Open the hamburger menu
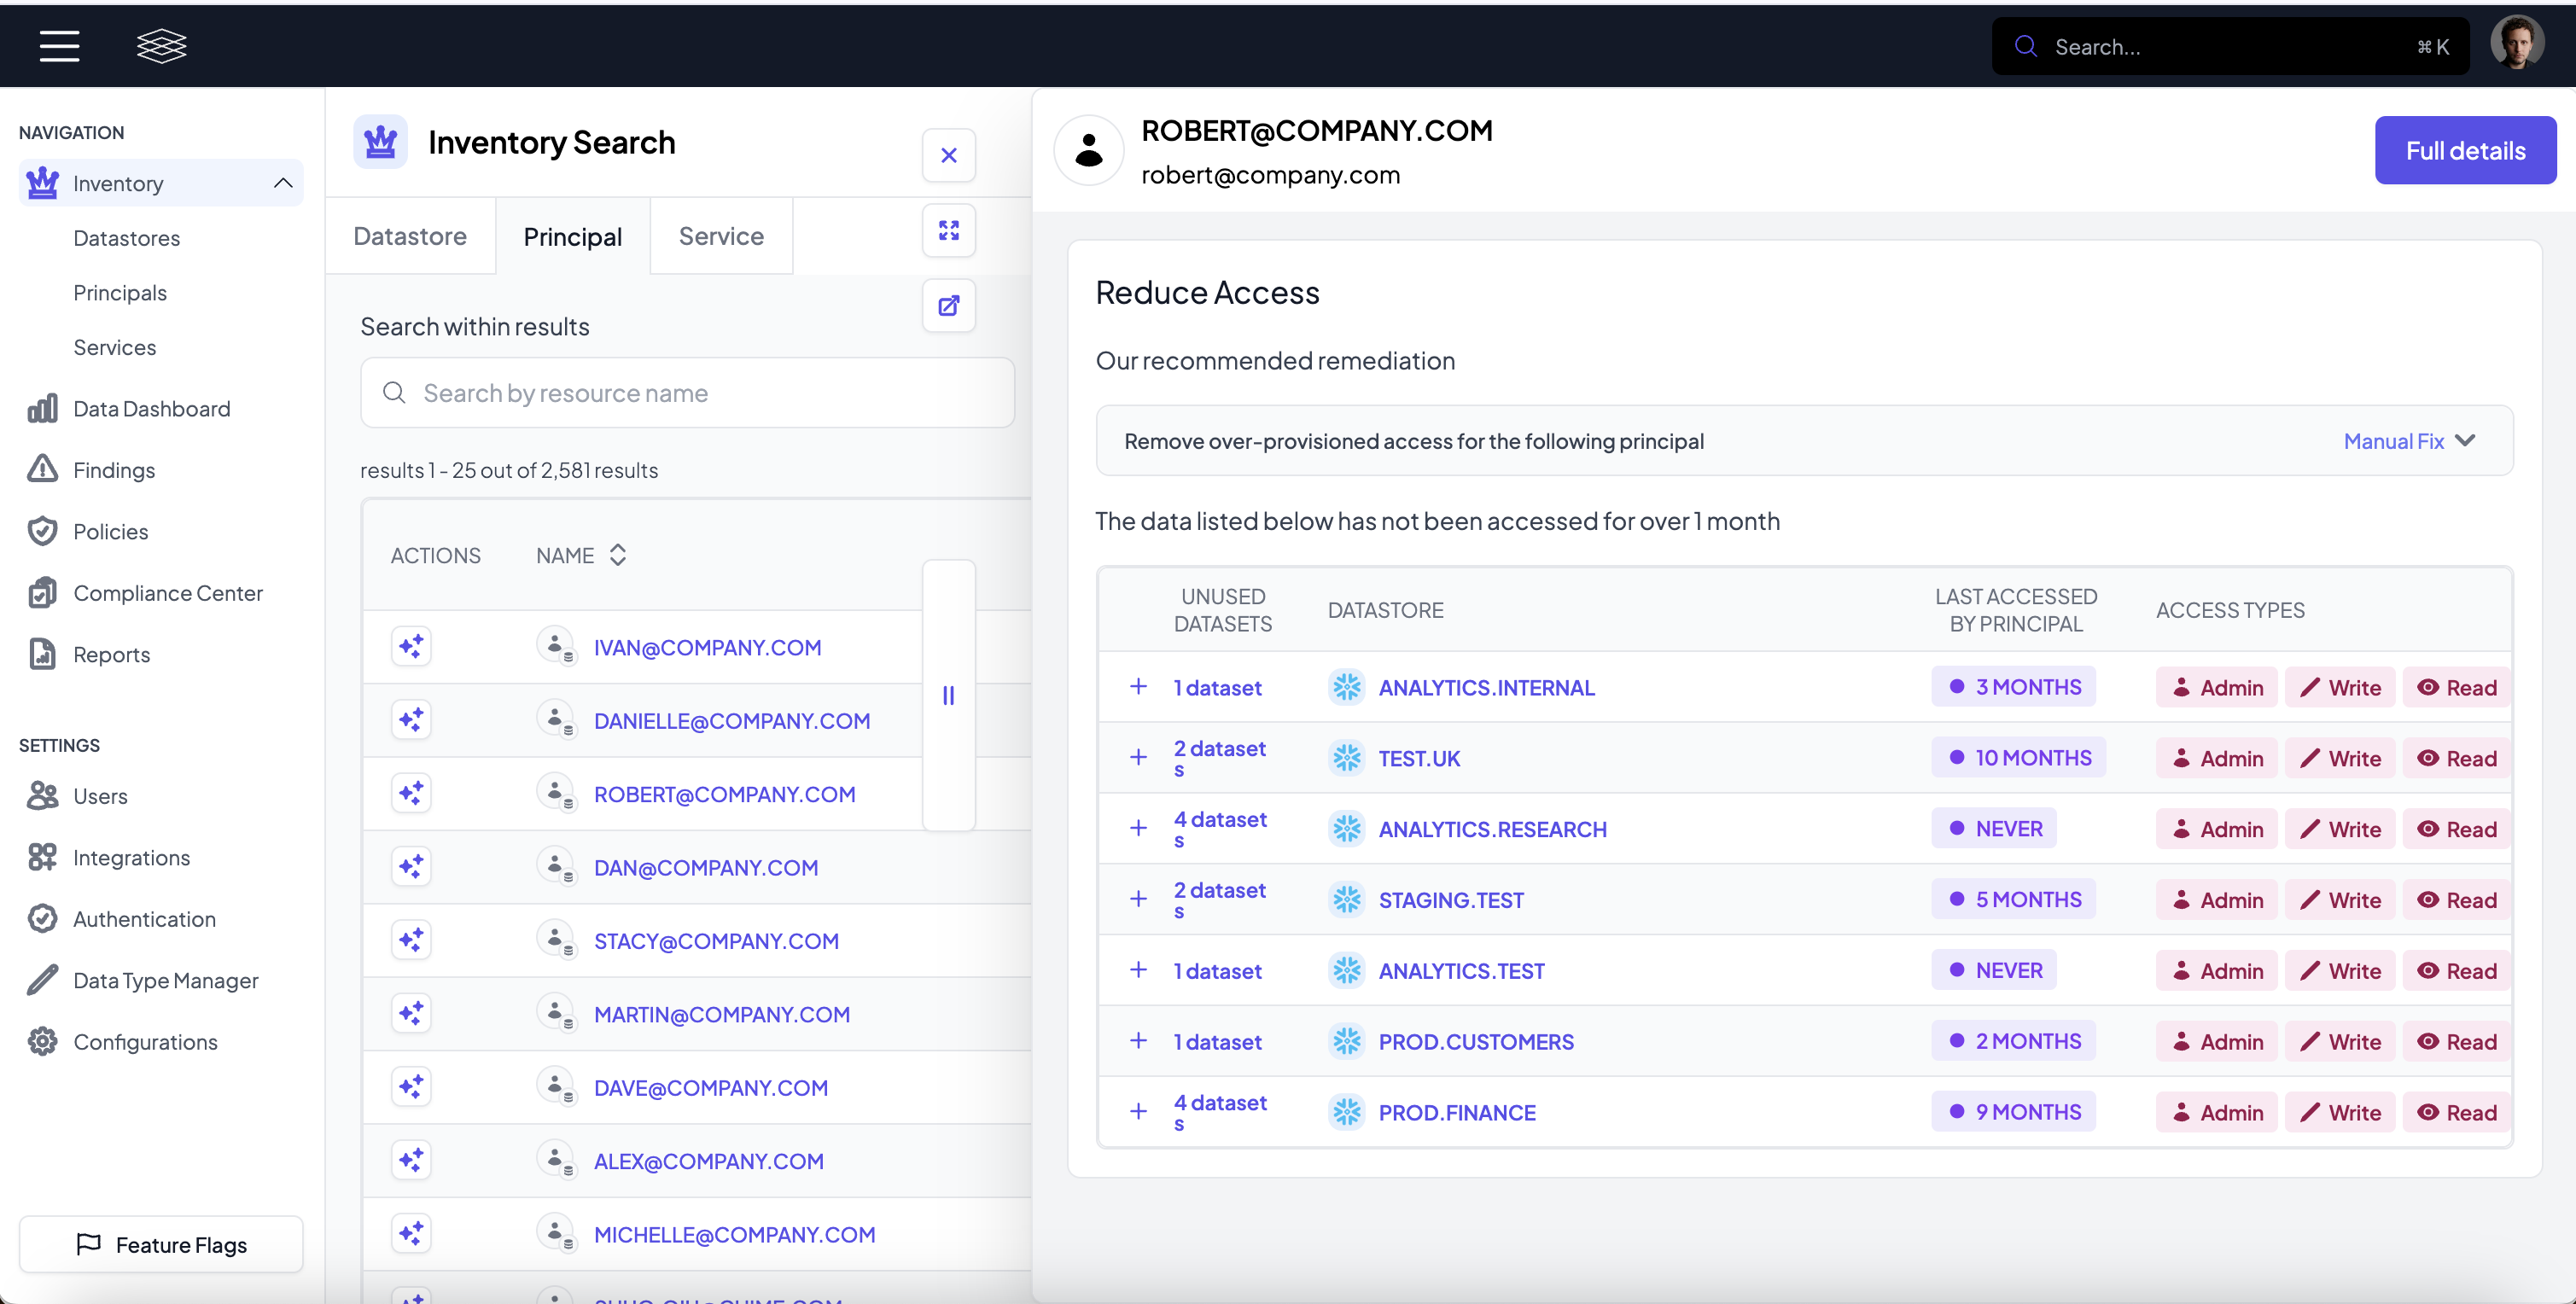 pos(59,46)
